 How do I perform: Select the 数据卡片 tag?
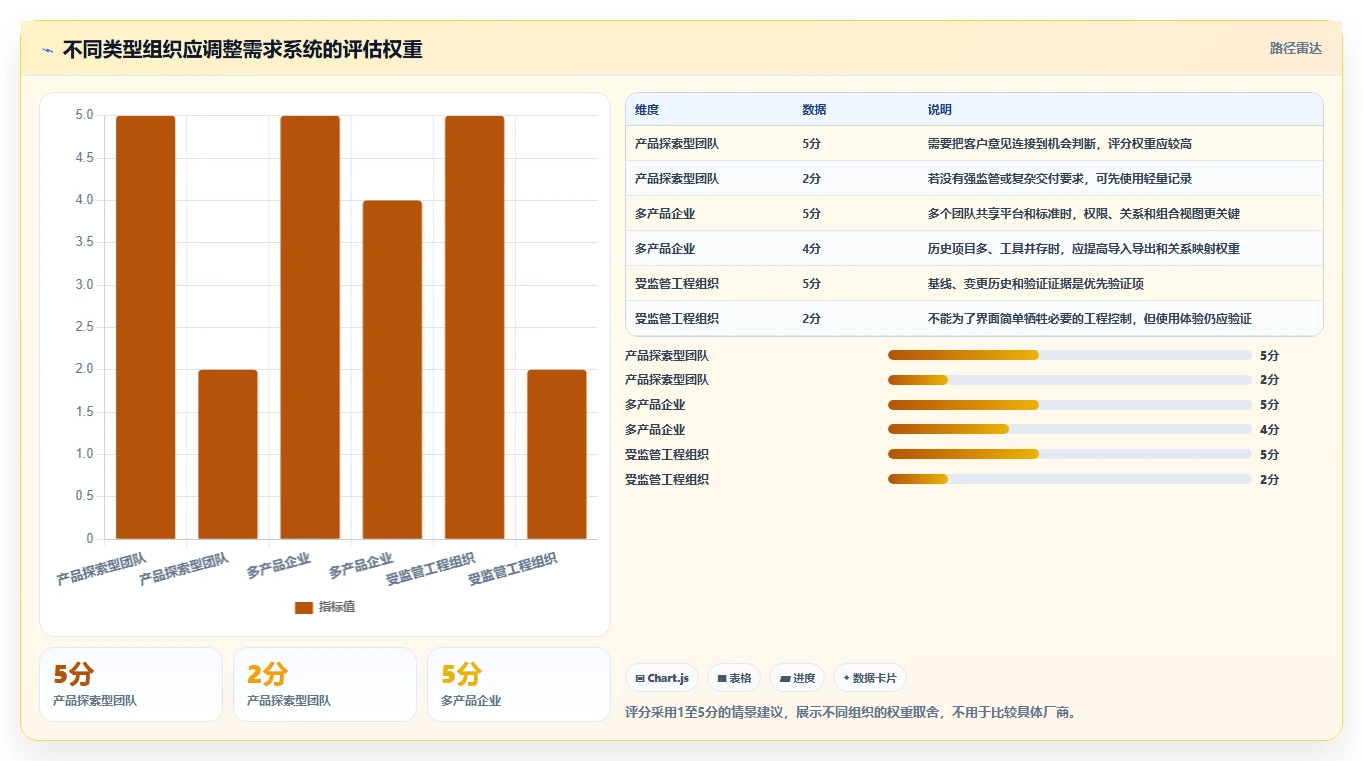click(x=869, y=678)
